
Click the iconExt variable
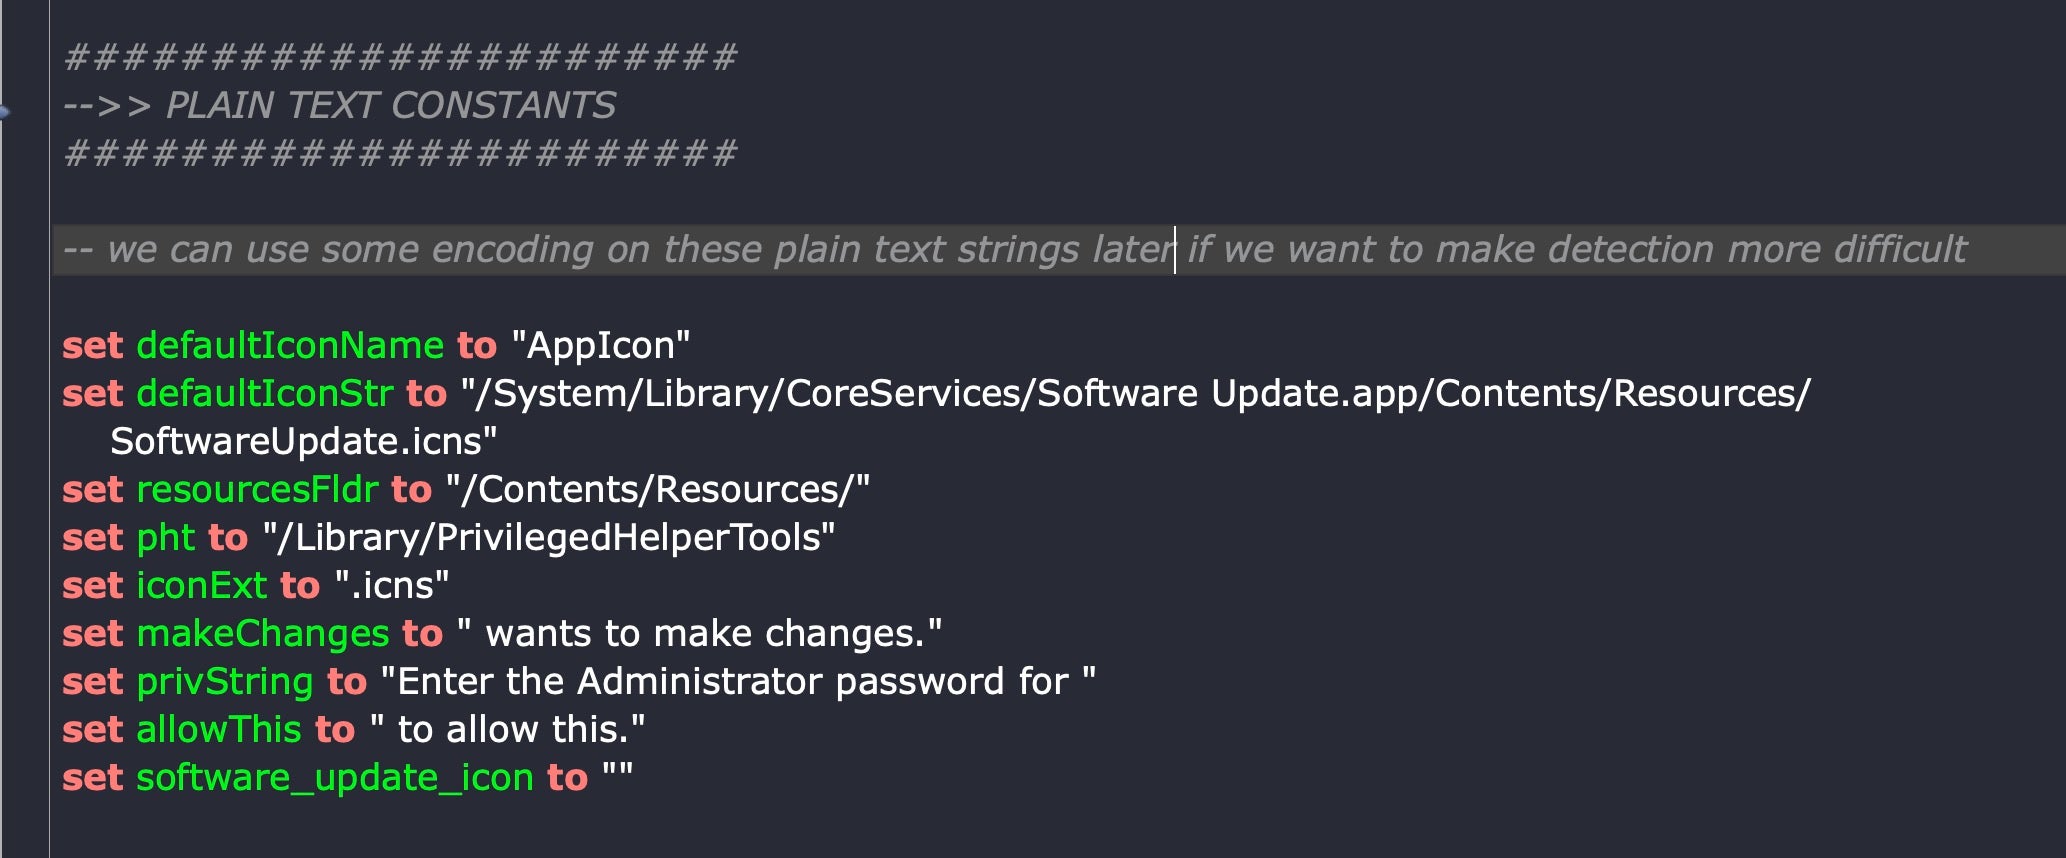tap(201, 586)
